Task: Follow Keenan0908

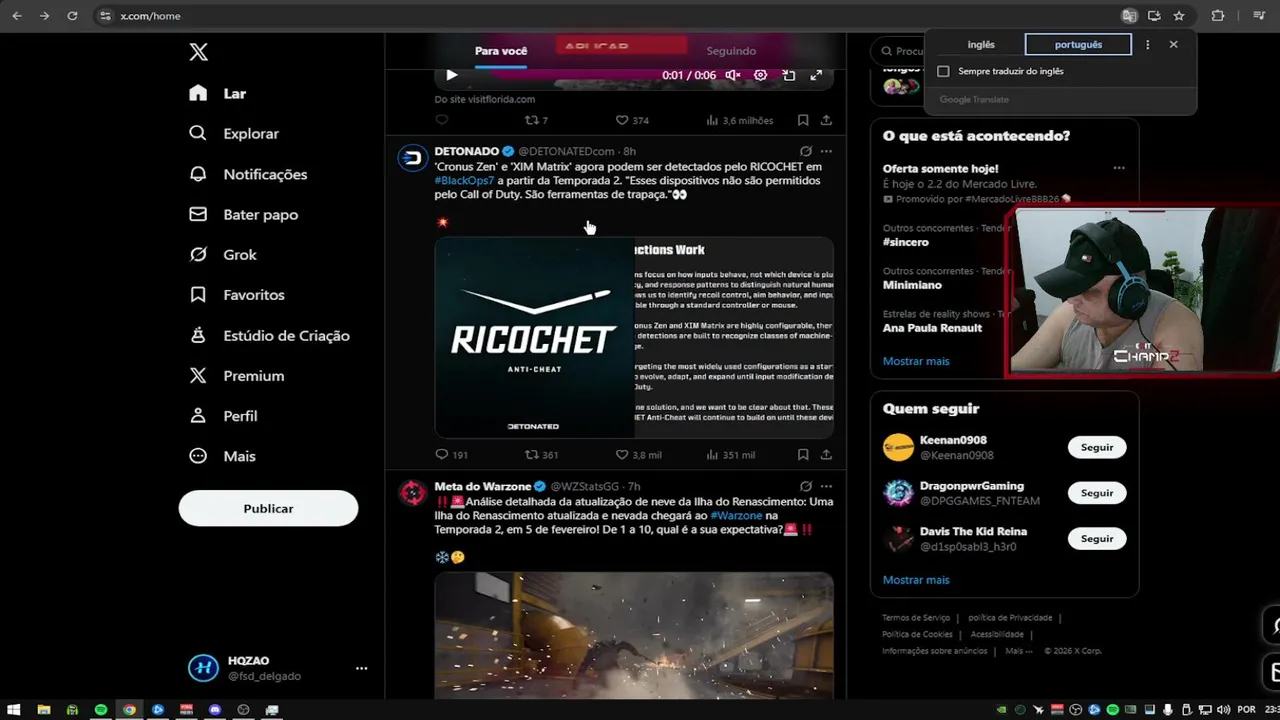Action: point(1097,447)
